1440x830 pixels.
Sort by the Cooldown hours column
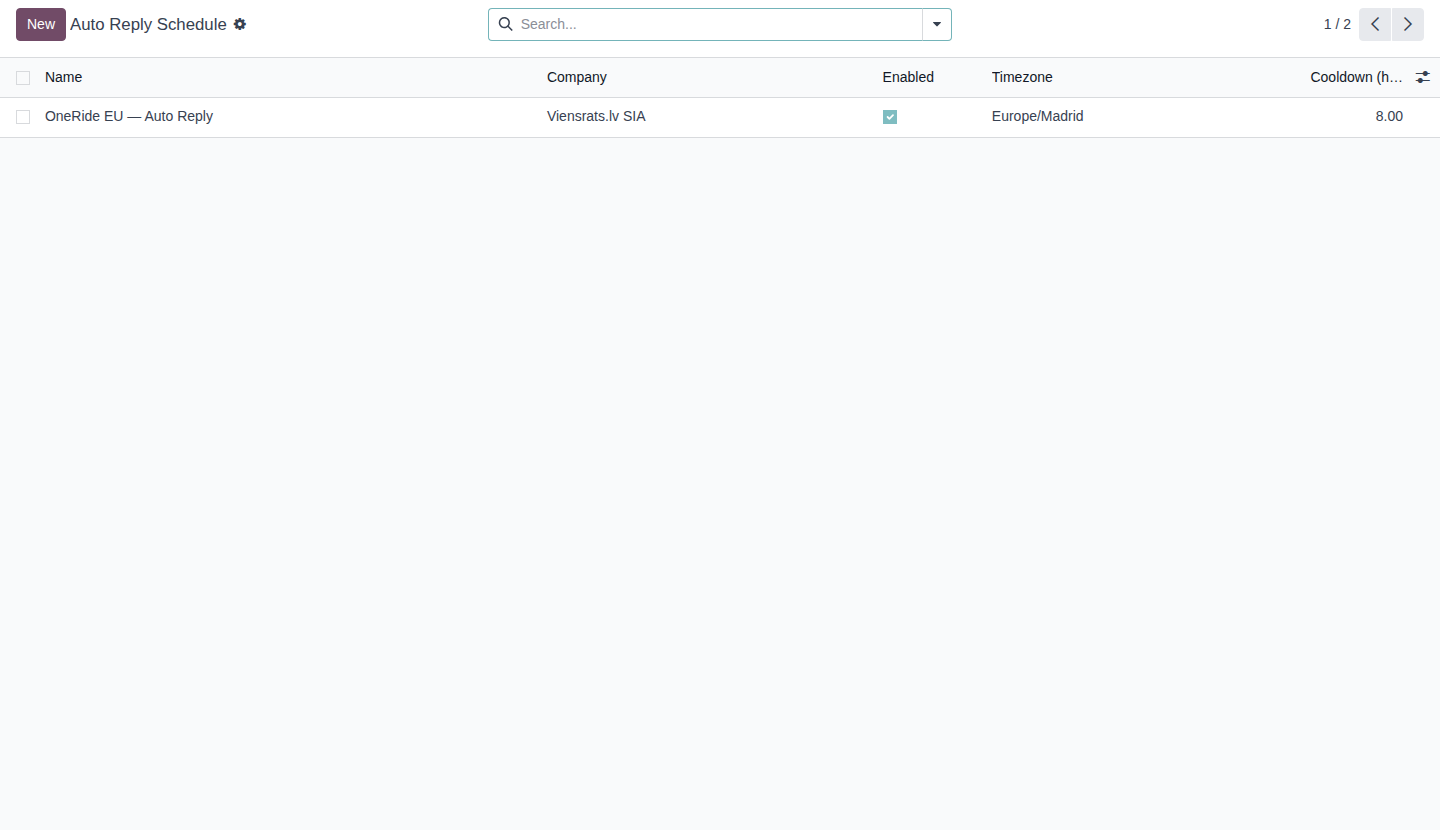pyautogui.click(x=1356, y=77)
